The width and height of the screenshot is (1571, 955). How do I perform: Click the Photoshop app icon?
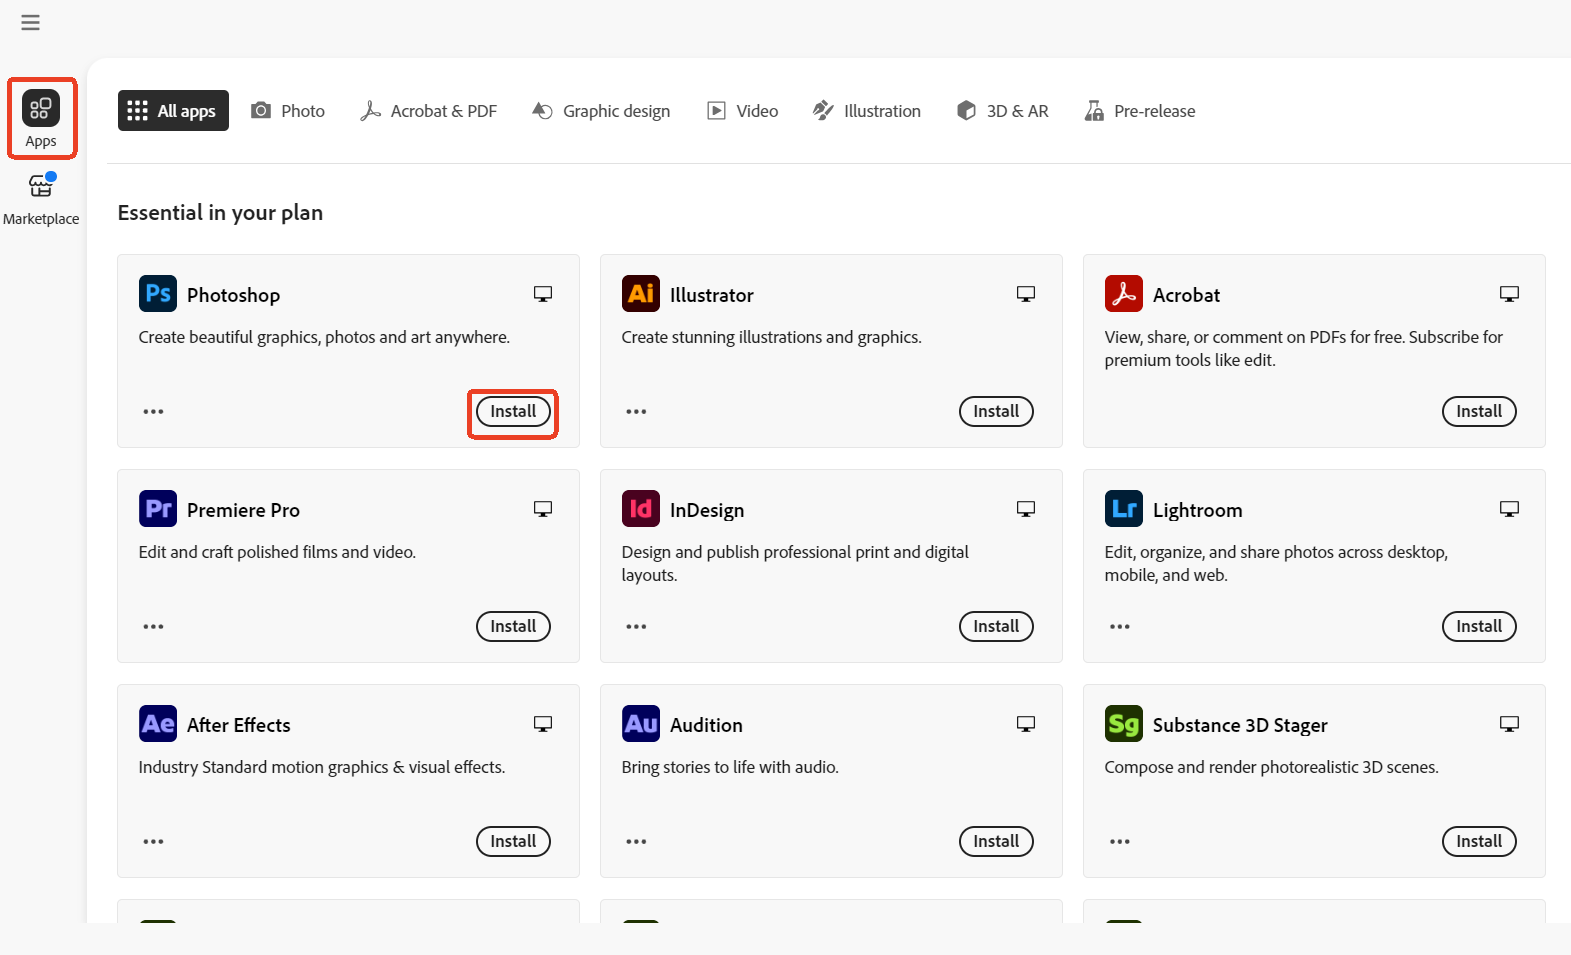point(158,294)
